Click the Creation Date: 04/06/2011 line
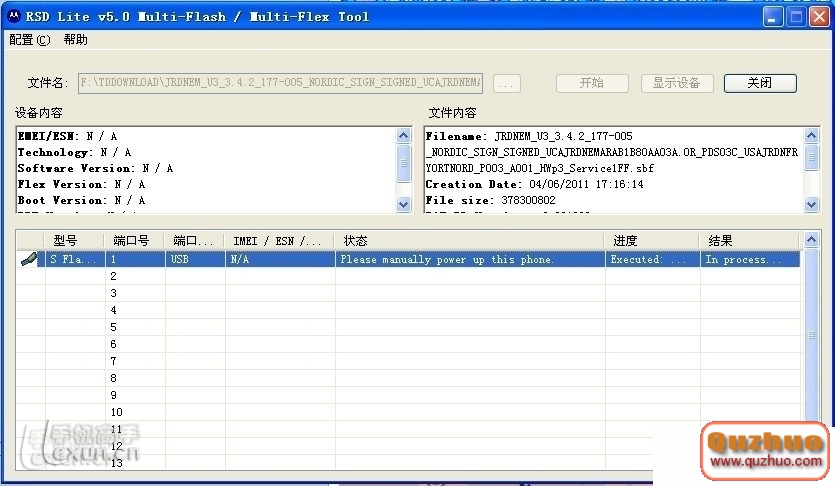 coord(535,184)
